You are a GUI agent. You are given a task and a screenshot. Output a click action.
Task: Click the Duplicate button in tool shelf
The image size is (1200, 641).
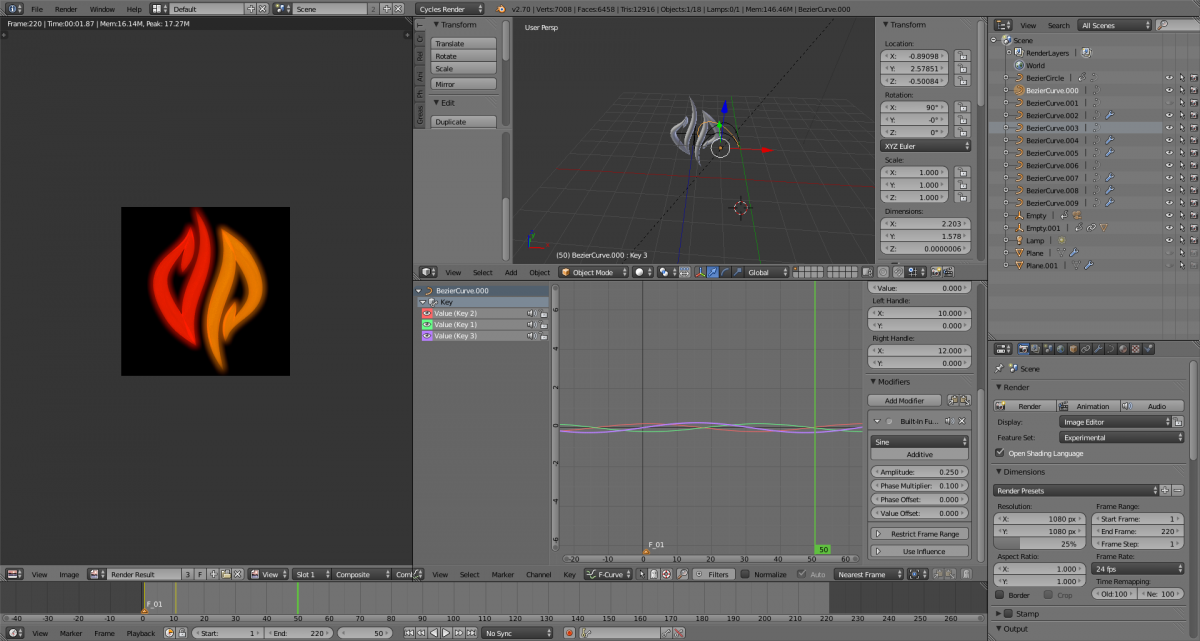coord(464,122)
